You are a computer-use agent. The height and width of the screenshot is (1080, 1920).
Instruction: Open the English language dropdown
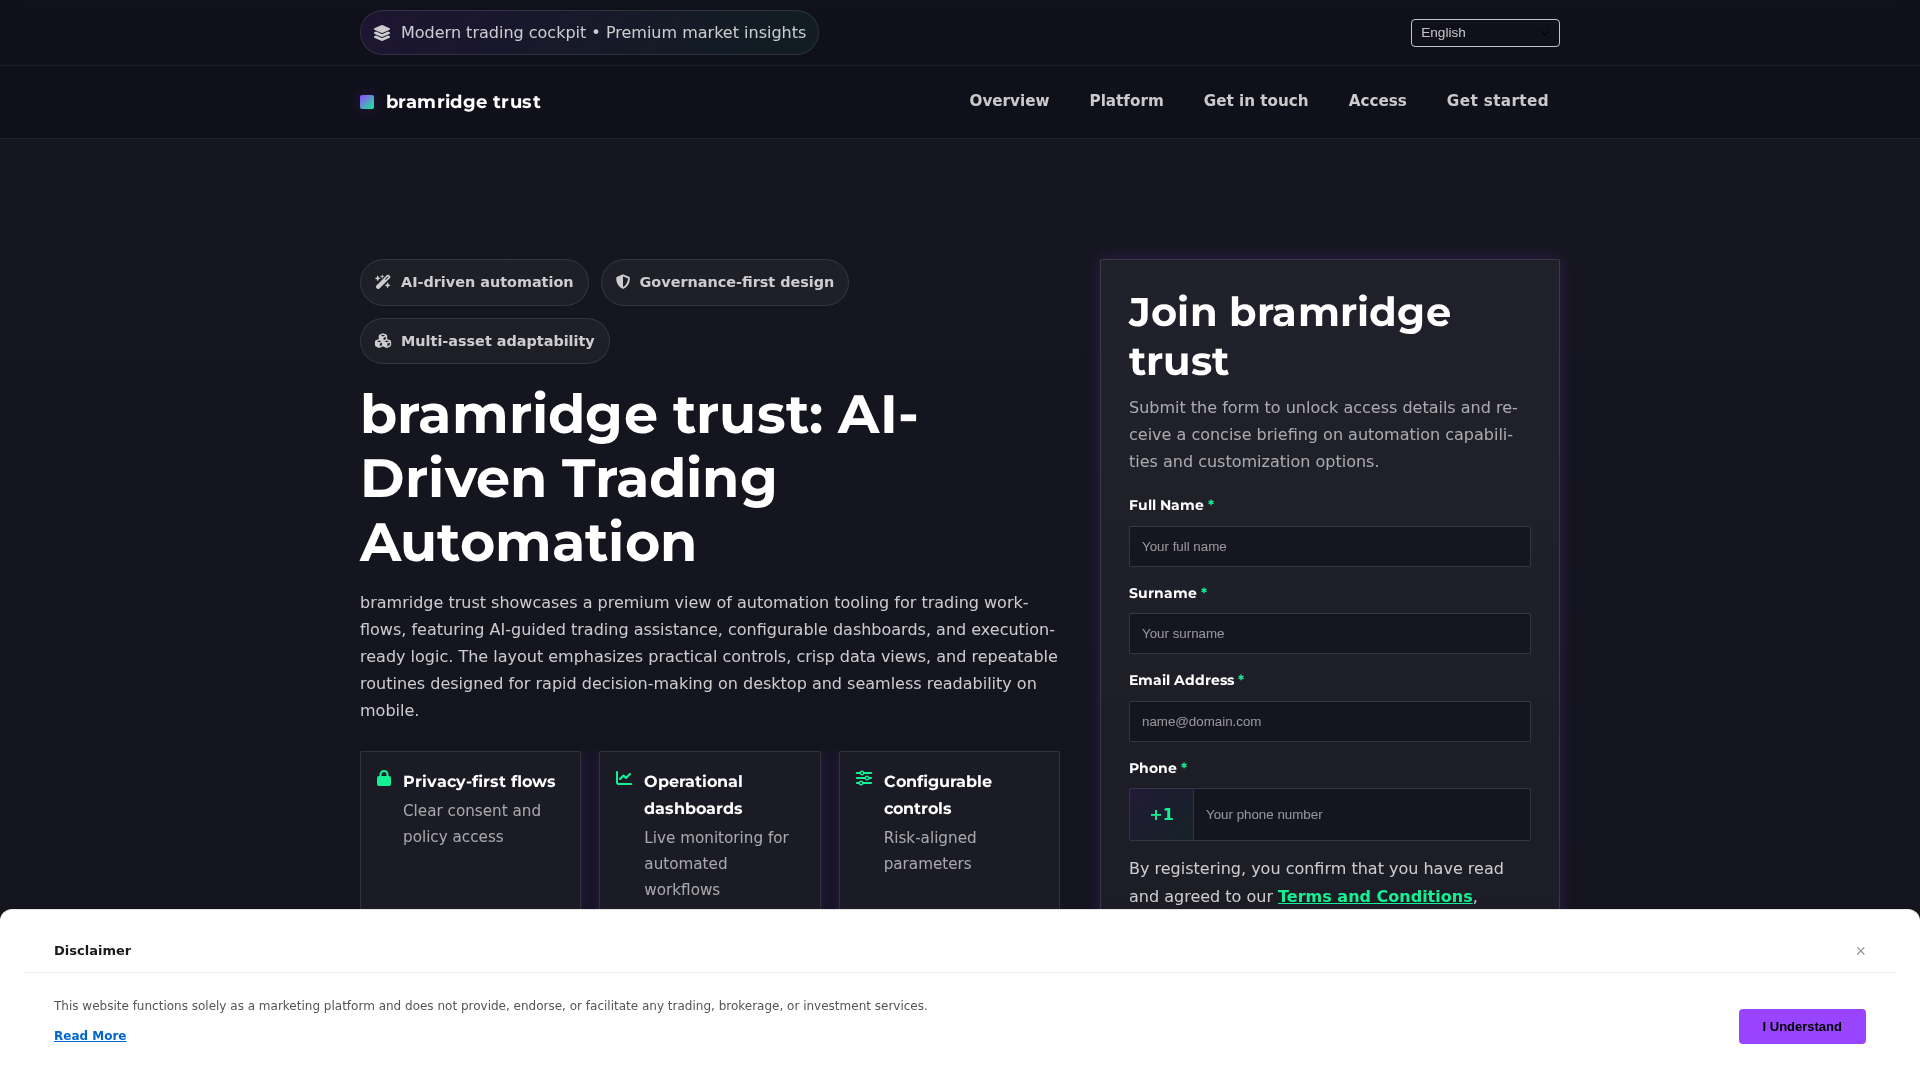pos(1485,33)
